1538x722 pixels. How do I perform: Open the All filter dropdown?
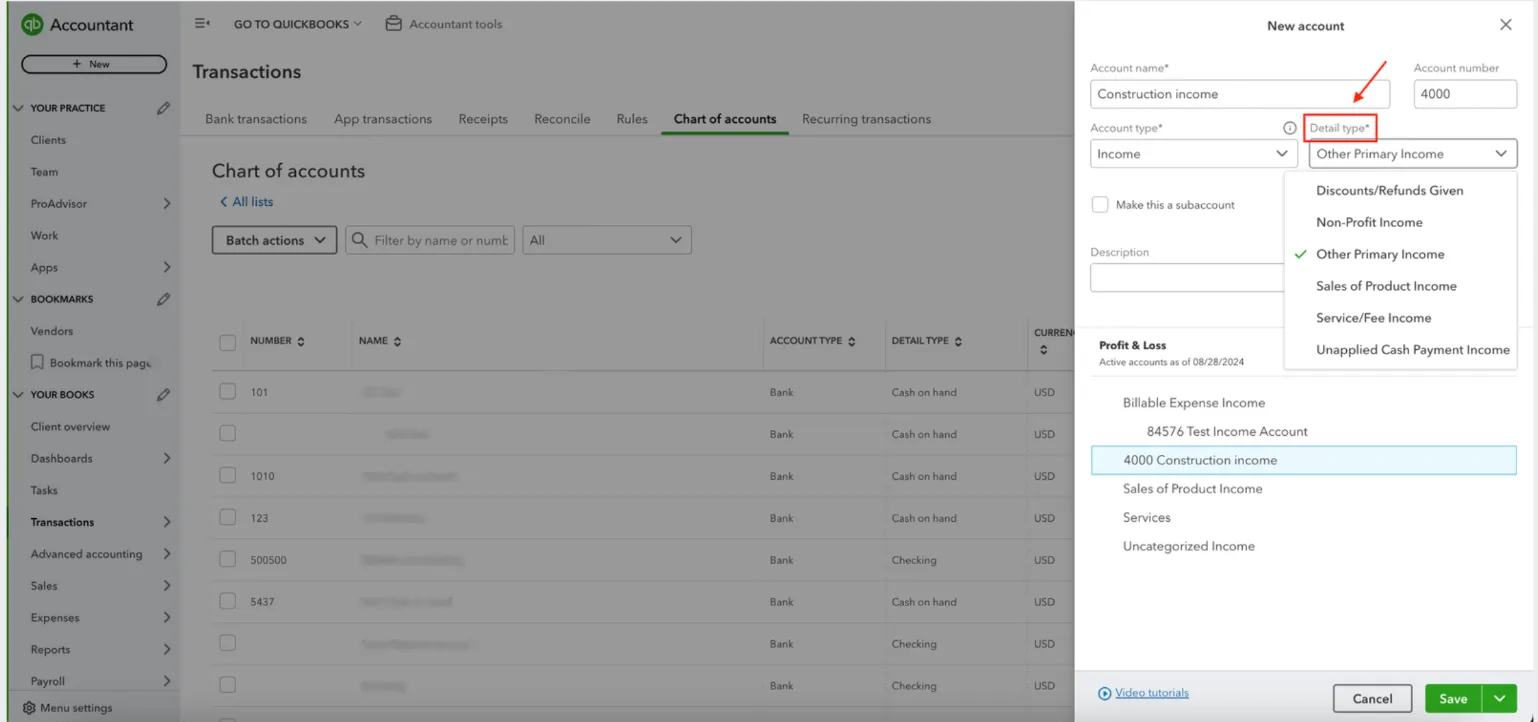[607, 240]
